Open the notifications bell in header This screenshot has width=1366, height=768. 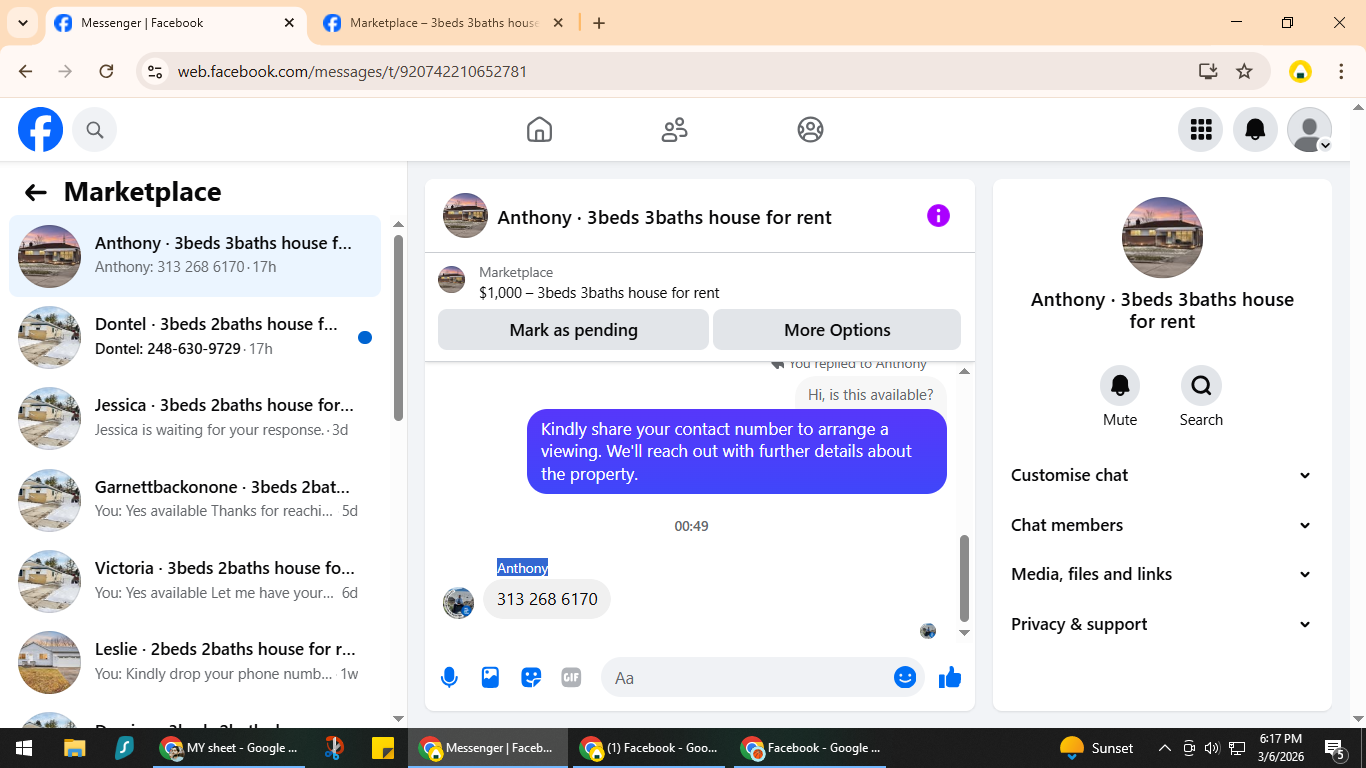(1255, 129)
